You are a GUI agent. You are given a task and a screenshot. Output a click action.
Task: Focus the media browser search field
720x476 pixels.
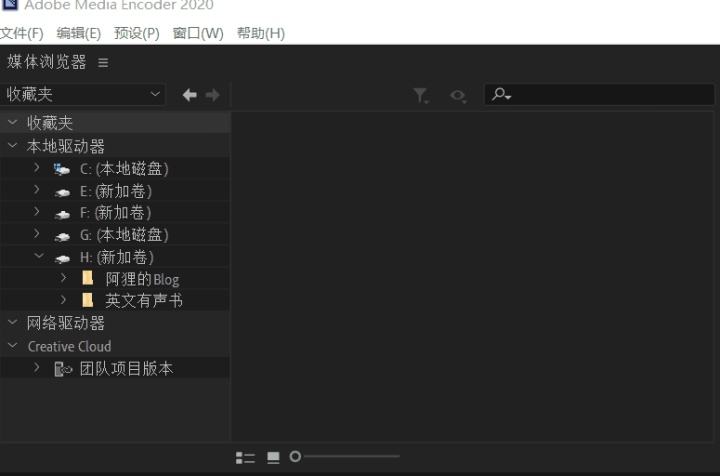(x=599, y=95)
